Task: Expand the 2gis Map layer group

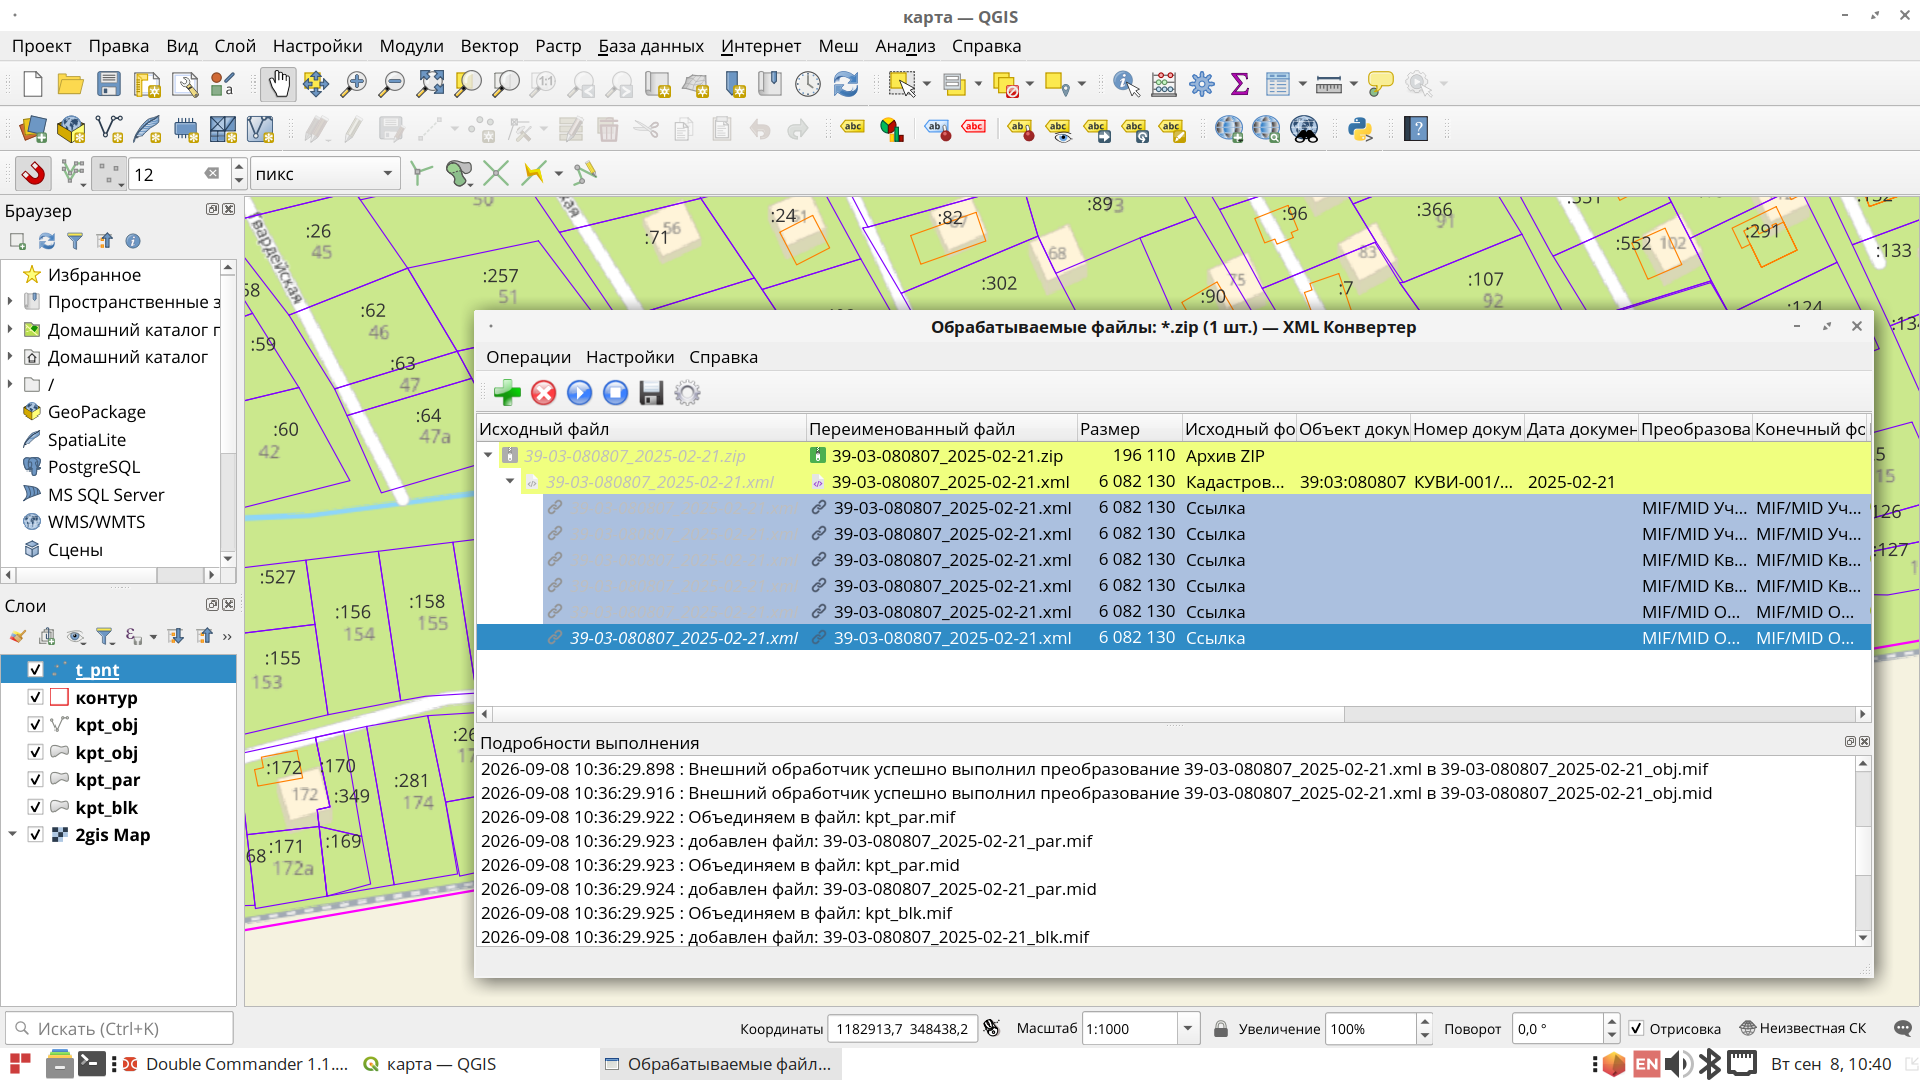Action: coord(12,835)
